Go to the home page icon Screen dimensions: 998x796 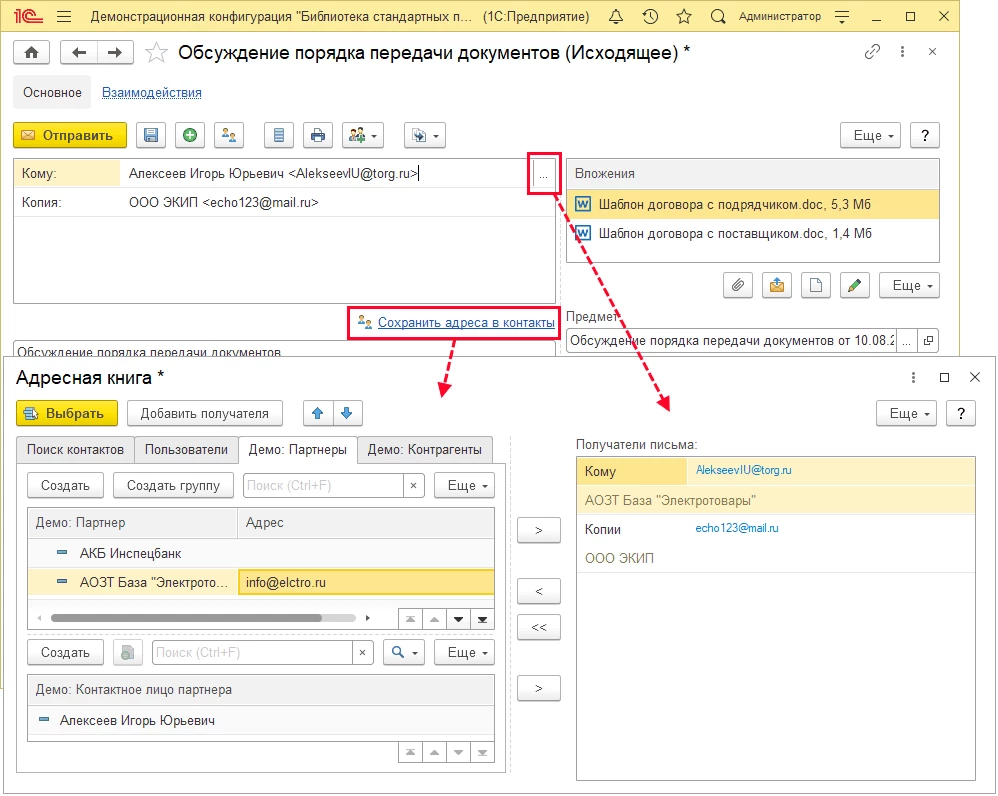32,53
